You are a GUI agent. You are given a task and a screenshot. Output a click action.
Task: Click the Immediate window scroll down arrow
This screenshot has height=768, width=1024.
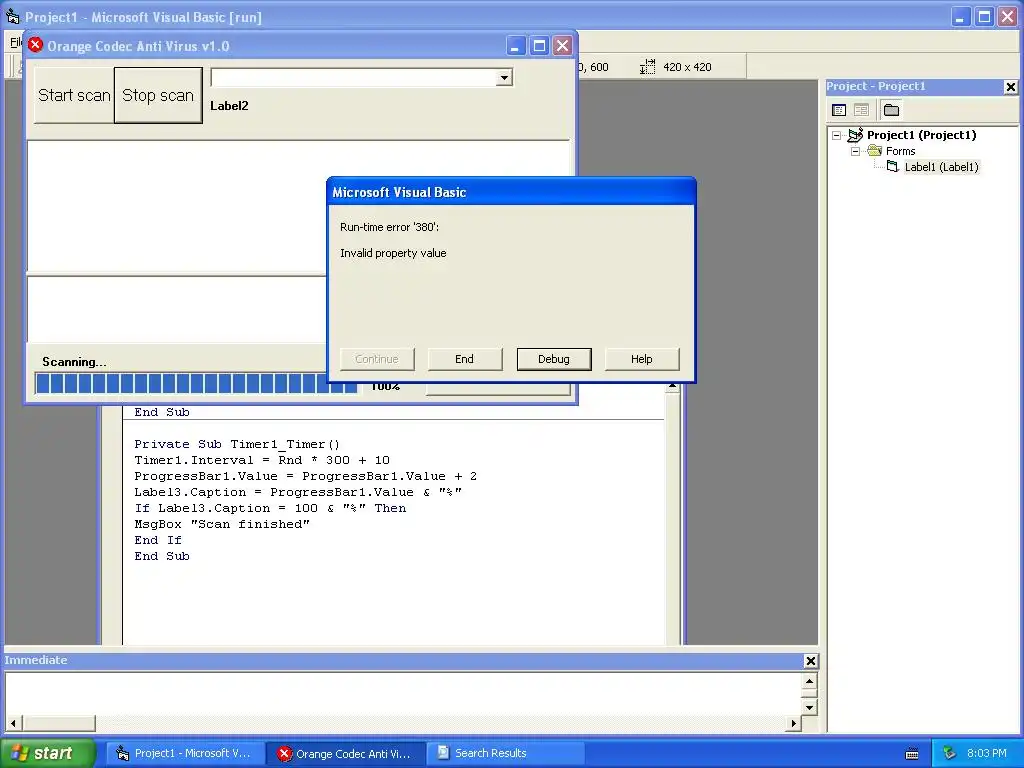[x=809, y=707]
